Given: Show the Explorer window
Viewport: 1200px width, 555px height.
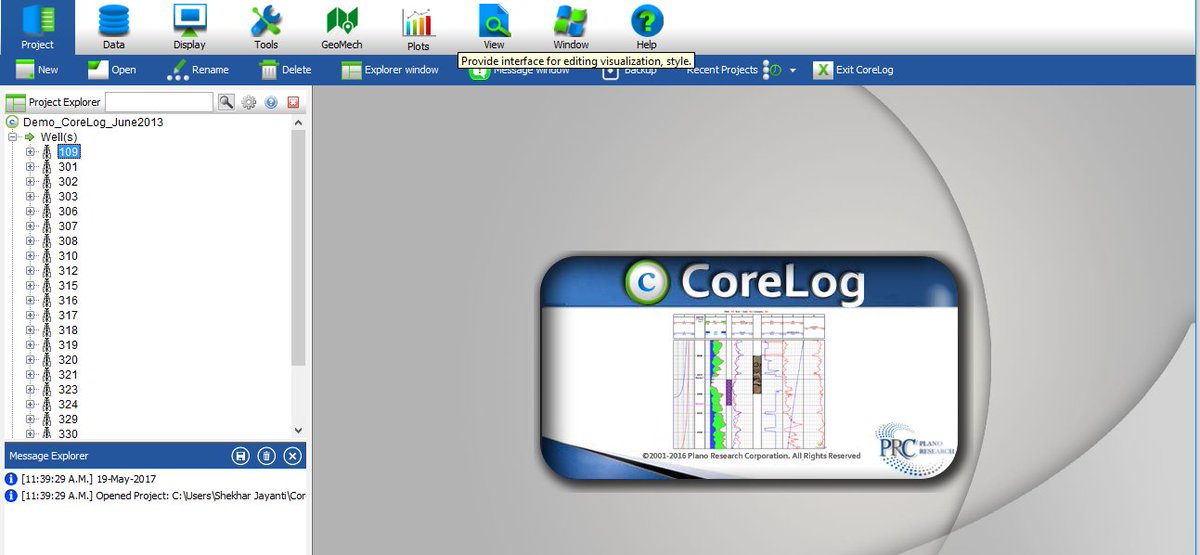Looking at the screenshot, I should (x=389, y=70).
